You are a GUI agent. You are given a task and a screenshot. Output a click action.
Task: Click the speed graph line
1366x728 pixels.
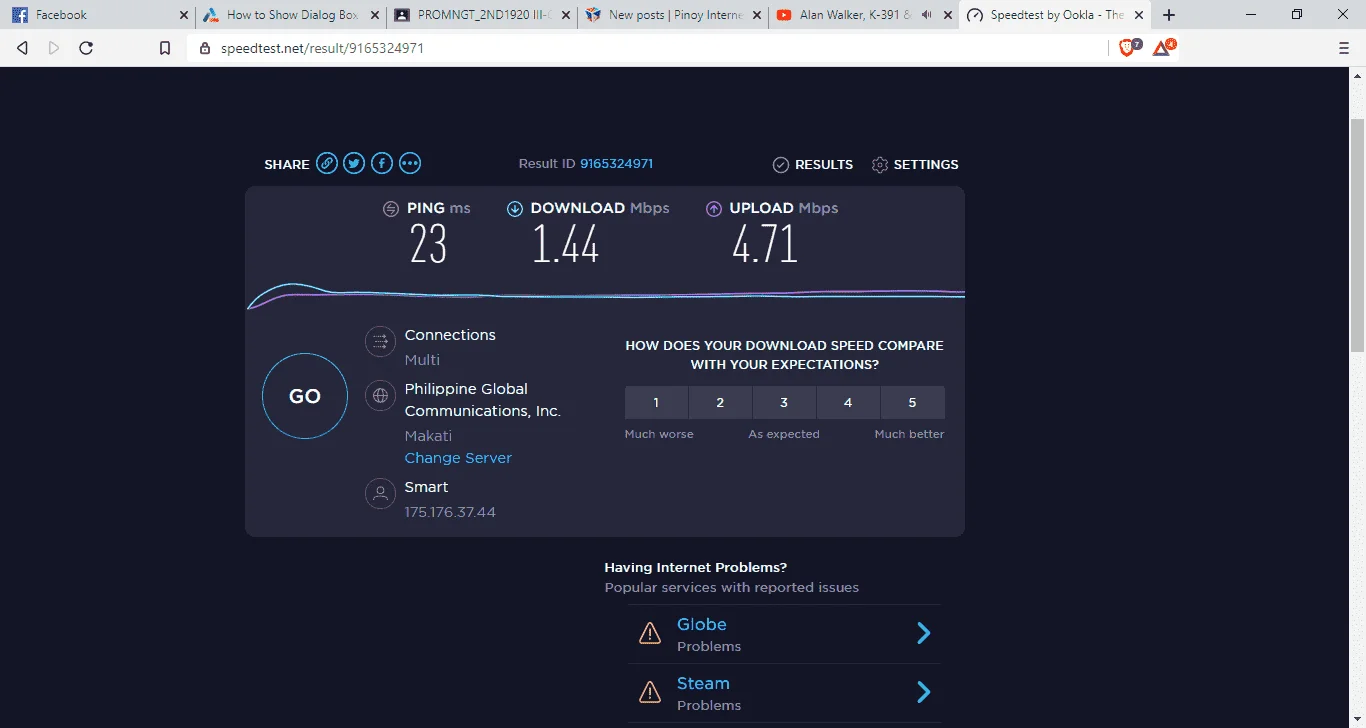pos(605,295)
